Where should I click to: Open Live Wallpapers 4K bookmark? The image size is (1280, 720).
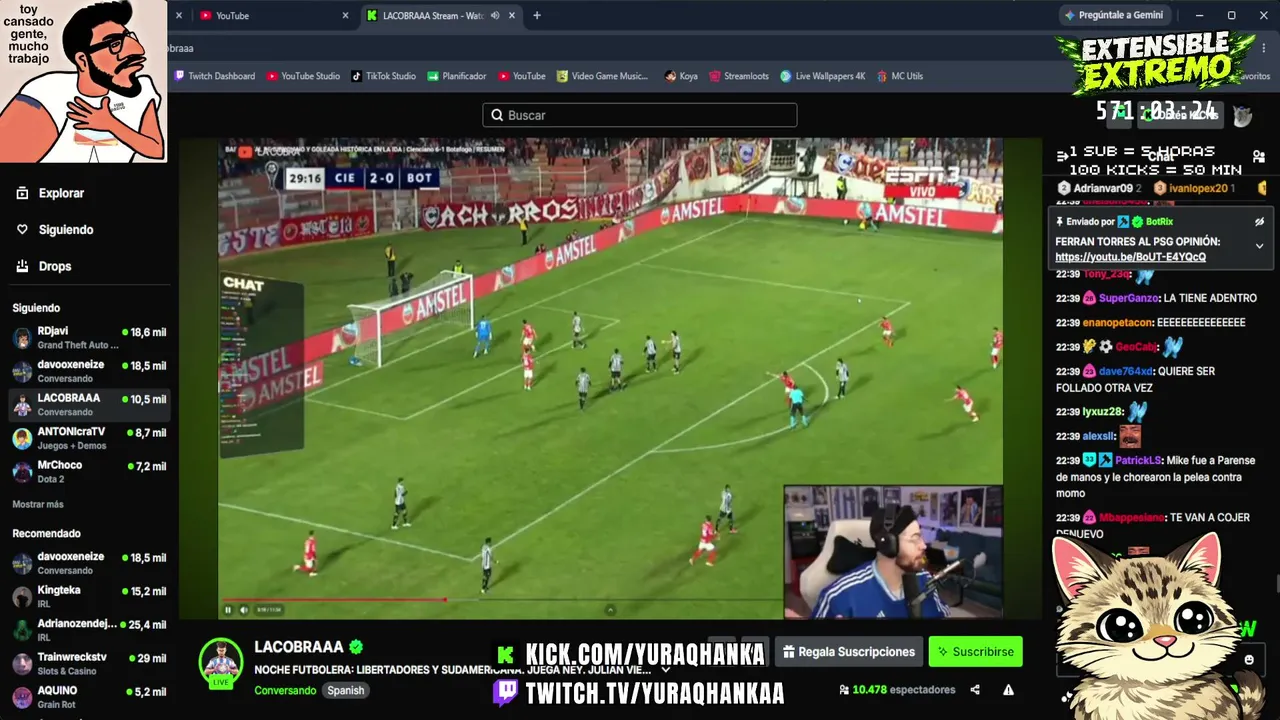[x=823, y=76]
